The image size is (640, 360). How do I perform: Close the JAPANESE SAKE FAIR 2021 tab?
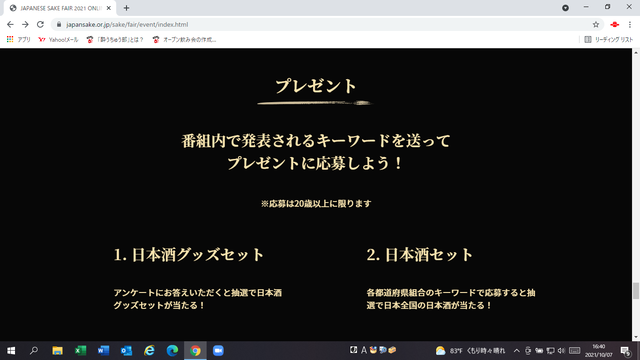tap(109, 8)
